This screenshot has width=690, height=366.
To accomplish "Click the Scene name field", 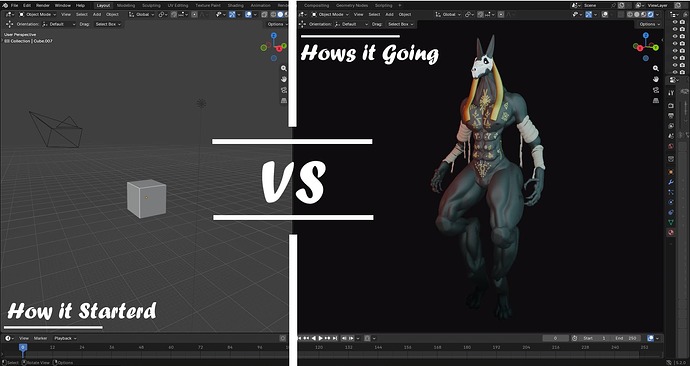I will [x=597, y=5].
